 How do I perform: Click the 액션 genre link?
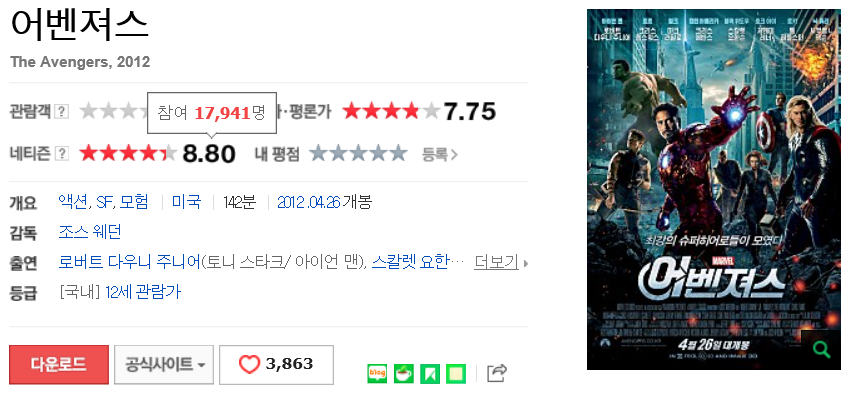pos(73,202)
